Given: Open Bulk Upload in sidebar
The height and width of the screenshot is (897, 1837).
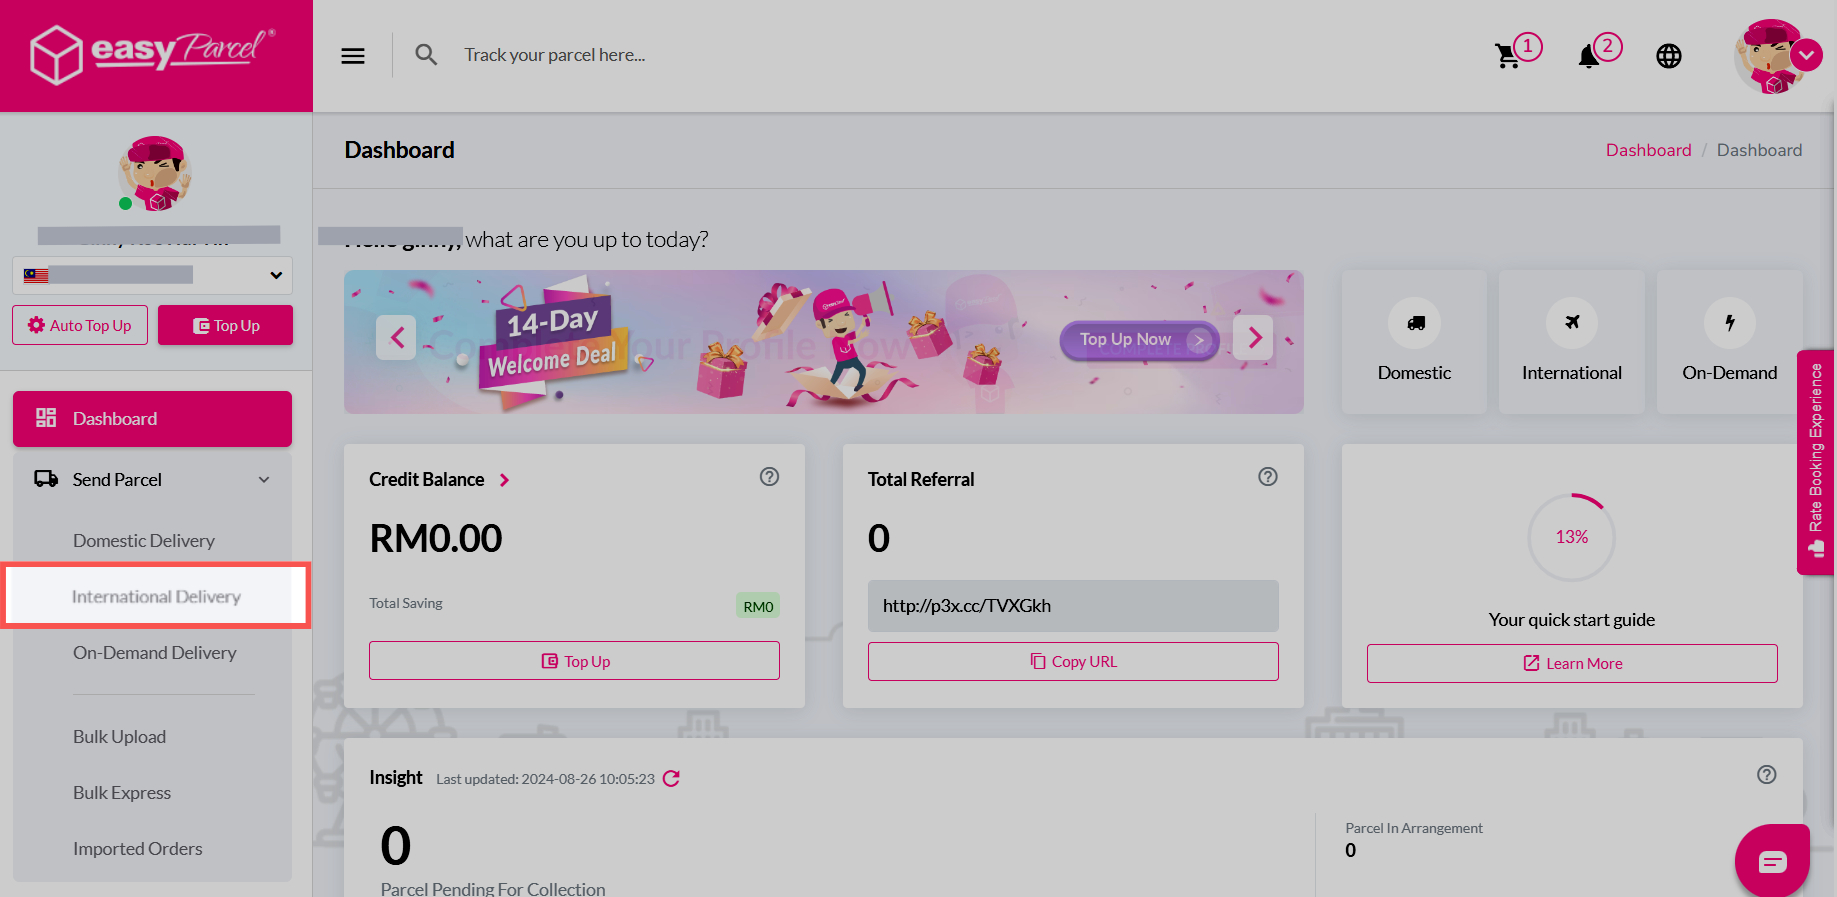Looking at the screenshot, I should point(120,737).
